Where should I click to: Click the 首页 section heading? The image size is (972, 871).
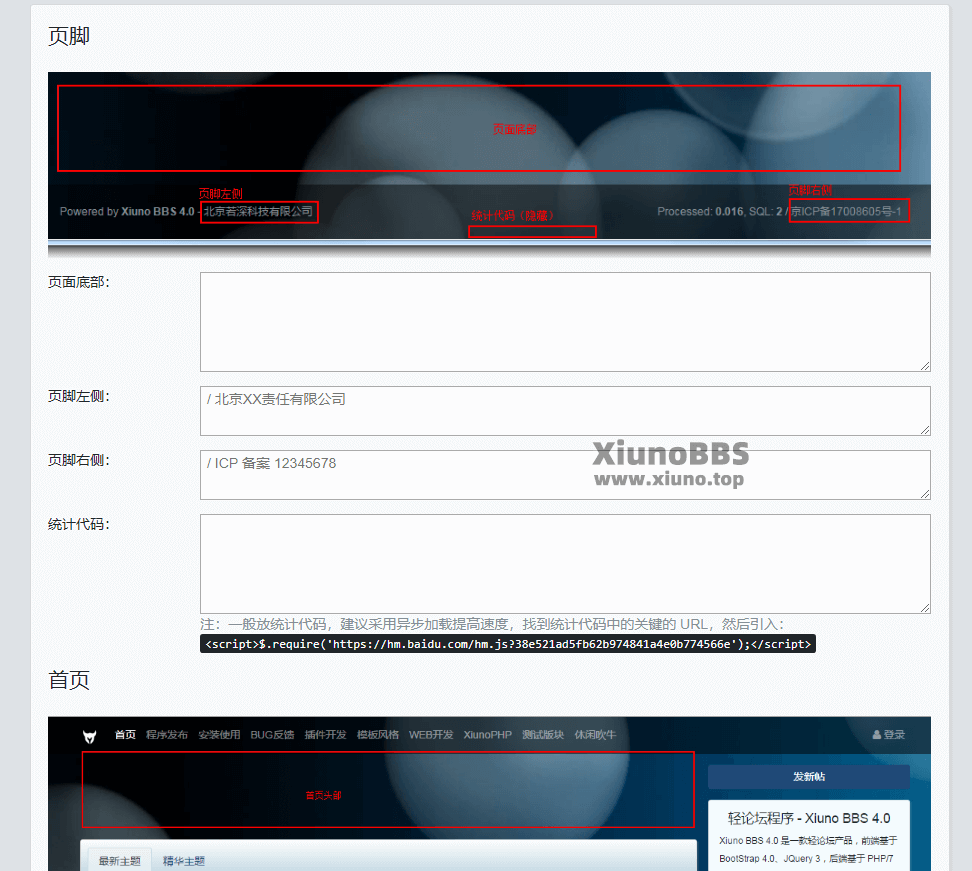(x=69, y=680)
